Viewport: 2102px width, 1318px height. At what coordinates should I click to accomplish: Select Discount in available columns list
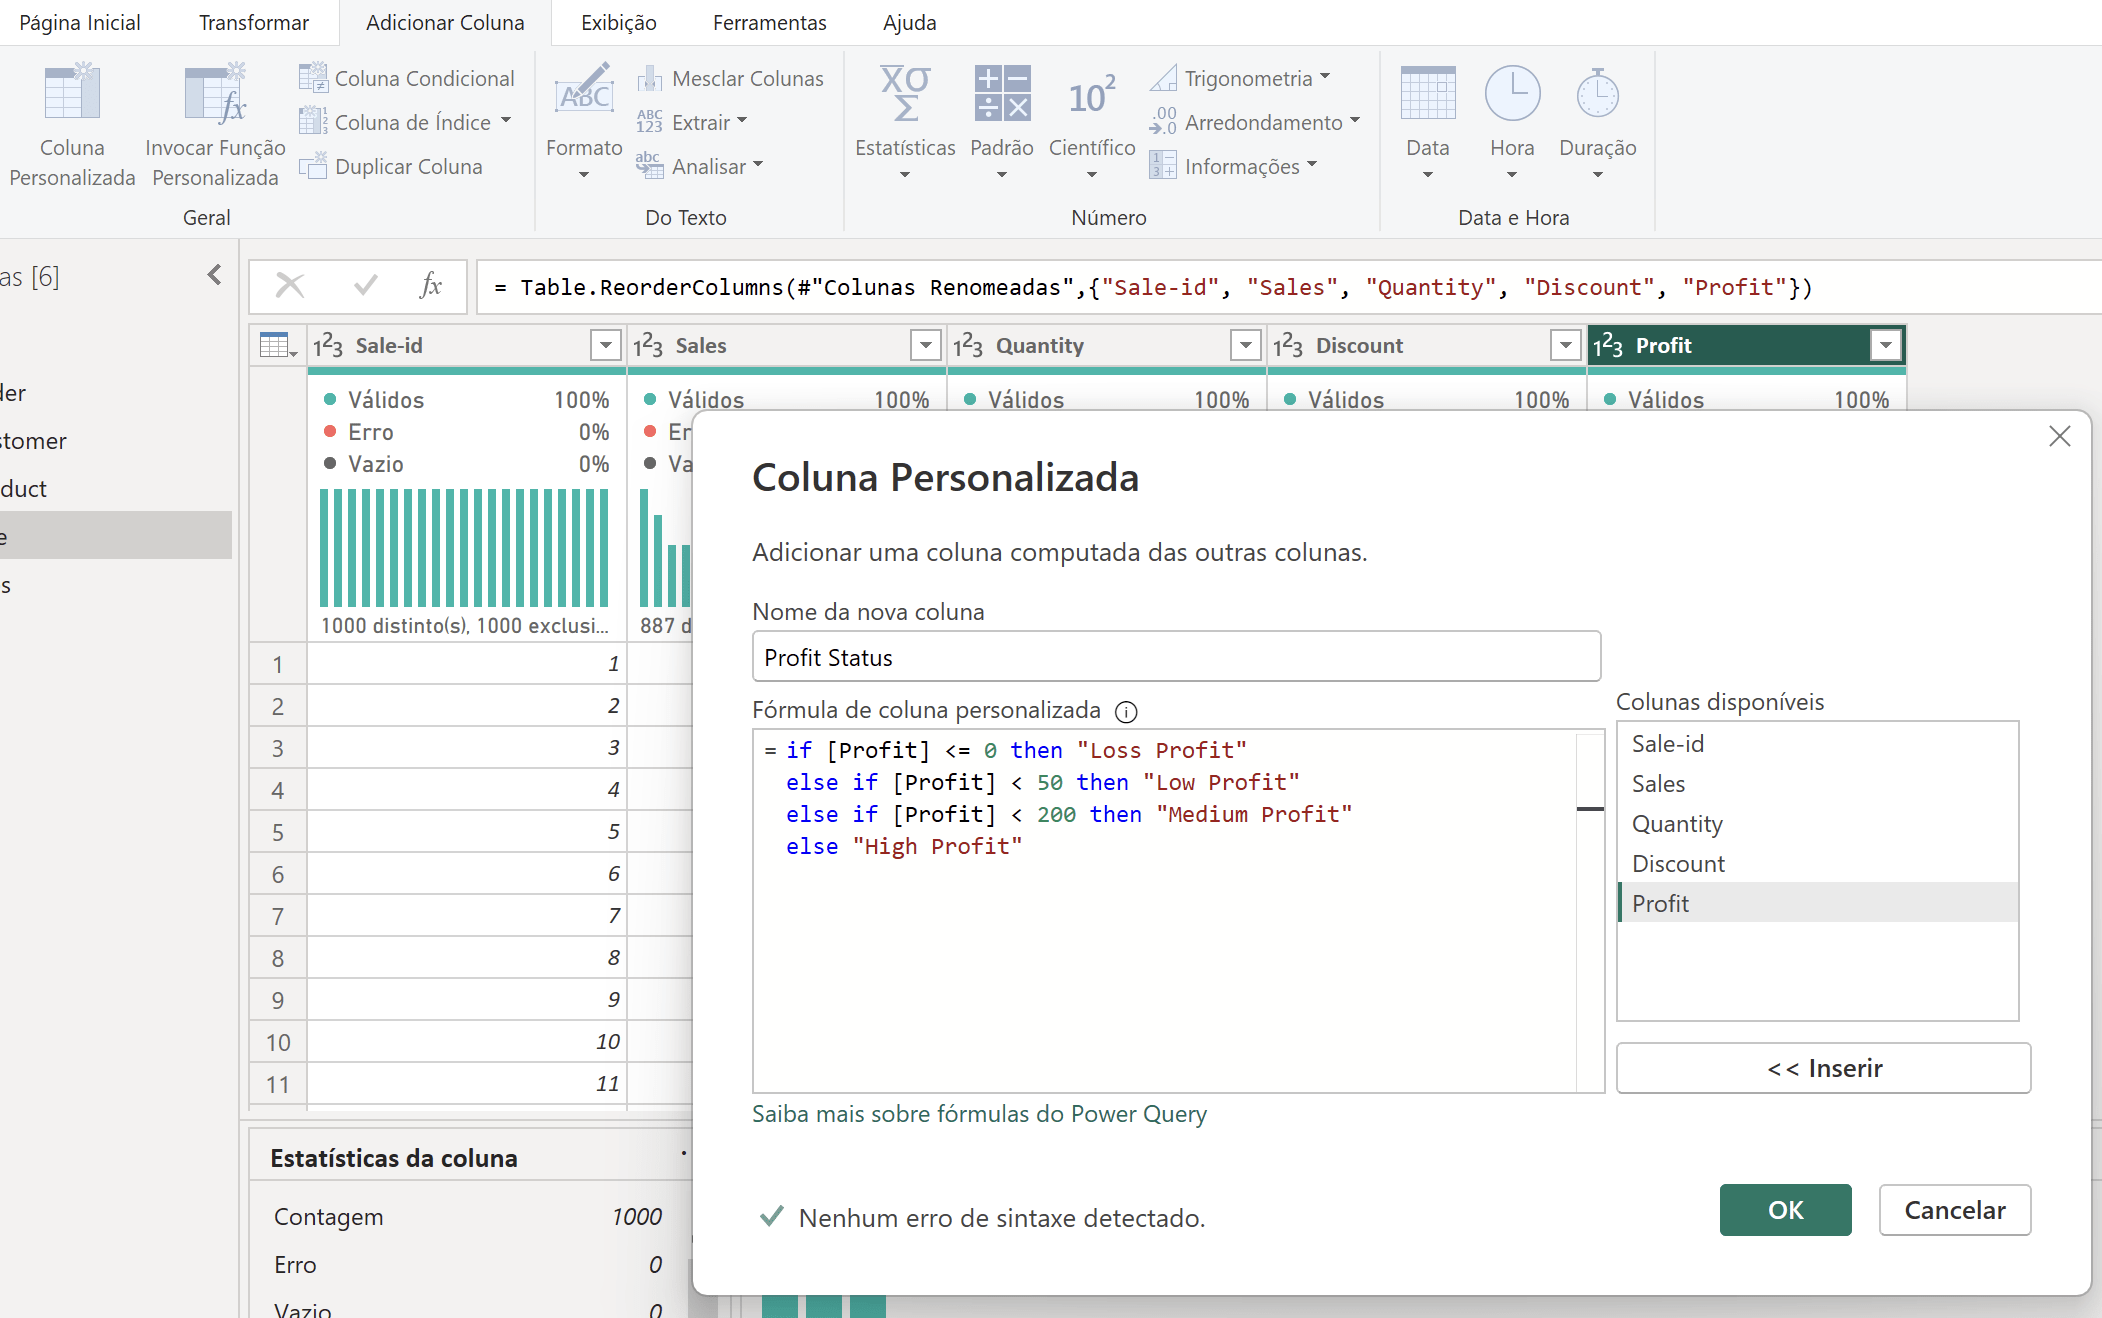pyautogui.click(x=1678, y=864)
